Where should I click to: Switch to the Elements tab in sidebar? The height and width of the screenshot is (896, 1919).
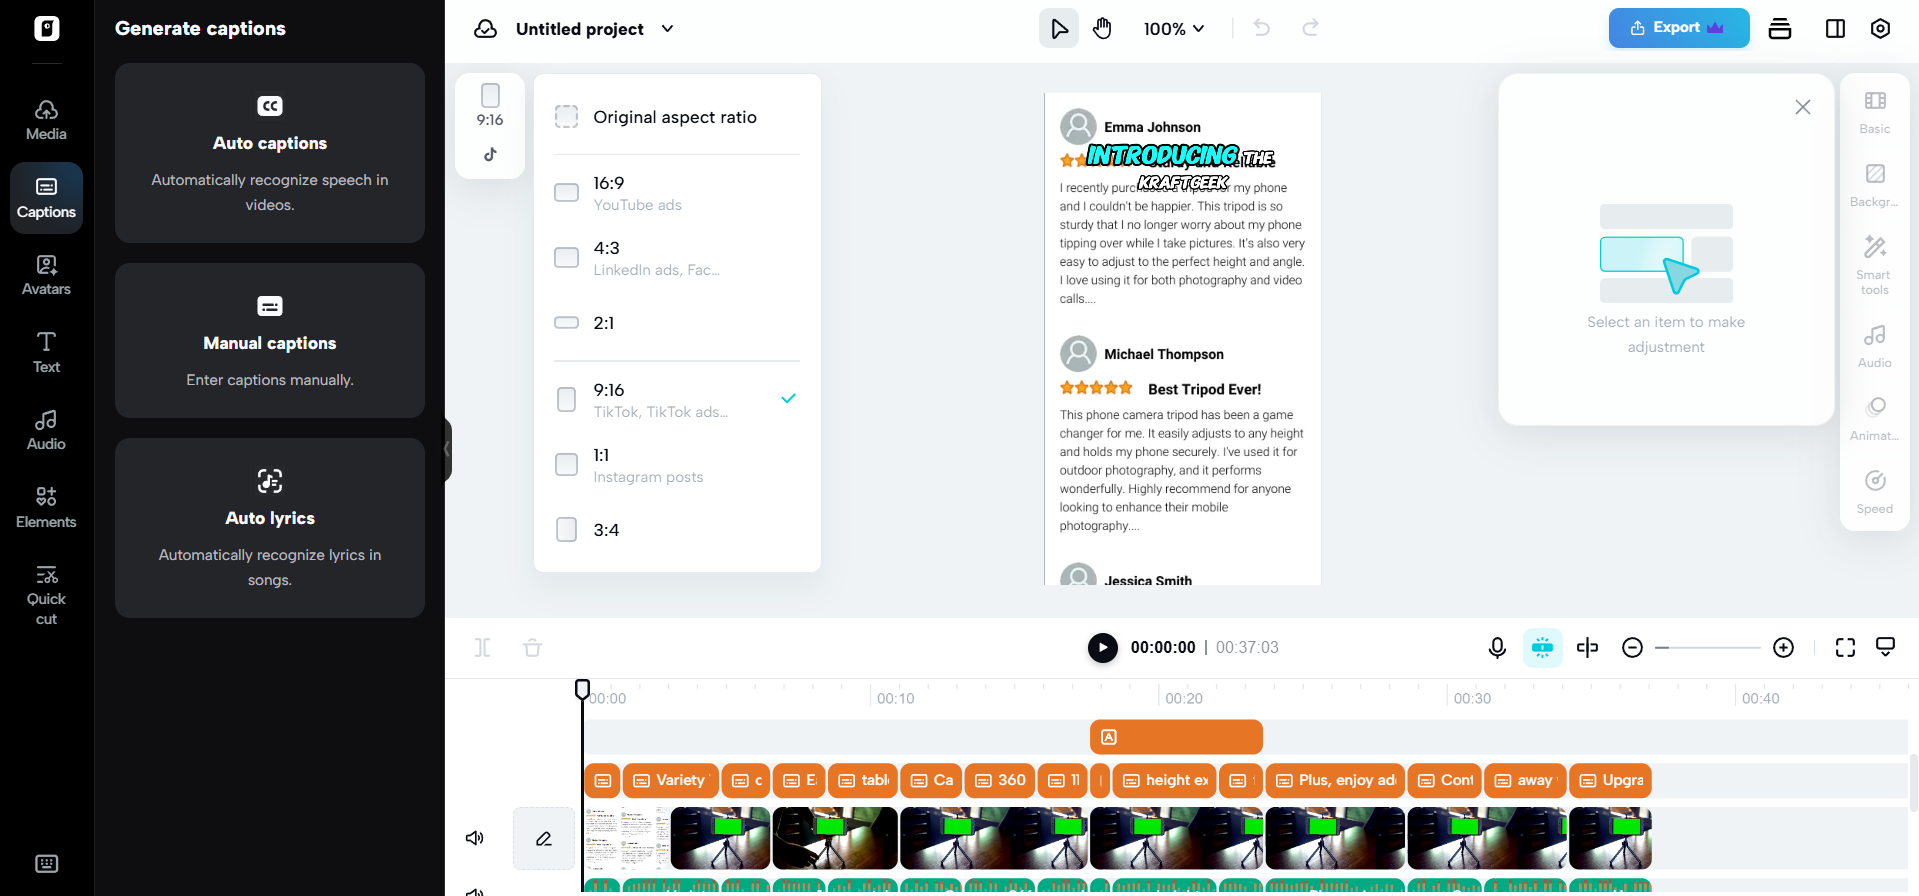point(46,508)
